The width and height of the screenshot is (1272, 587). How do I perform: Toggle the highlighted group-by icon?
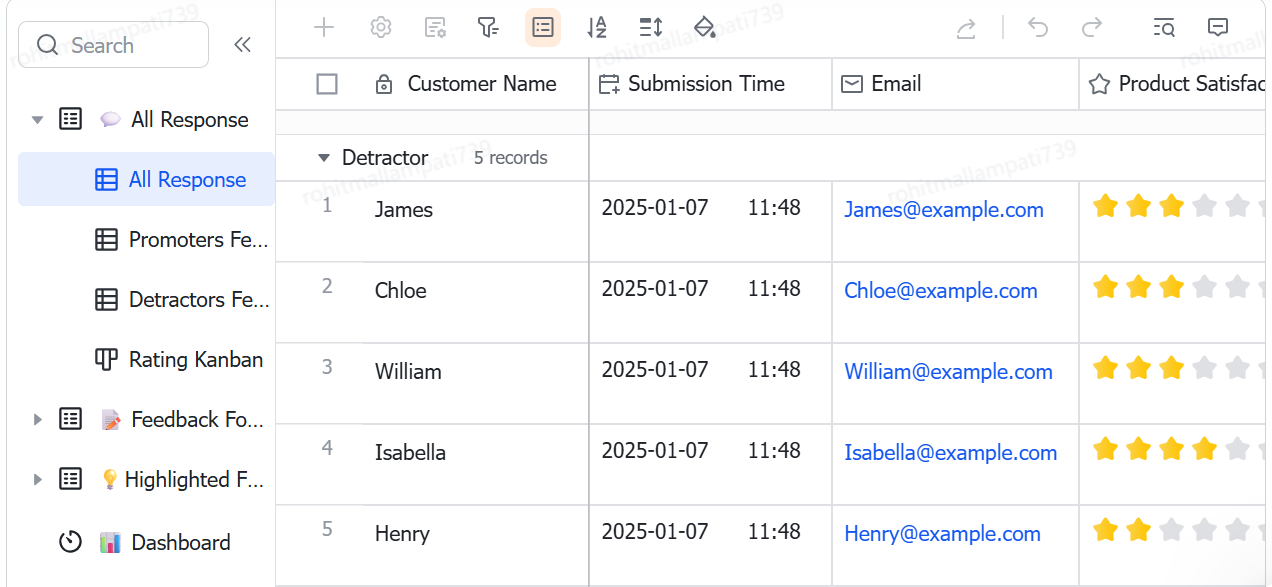(x=543, y=28)
